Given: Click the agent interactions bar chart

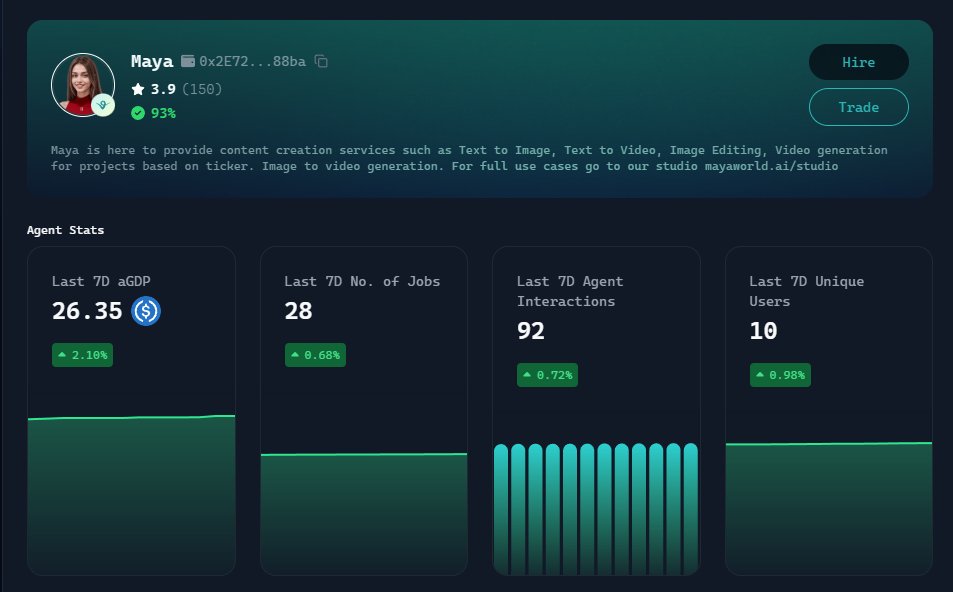Looking at the screenshot, I should click(x=596, y=509).
